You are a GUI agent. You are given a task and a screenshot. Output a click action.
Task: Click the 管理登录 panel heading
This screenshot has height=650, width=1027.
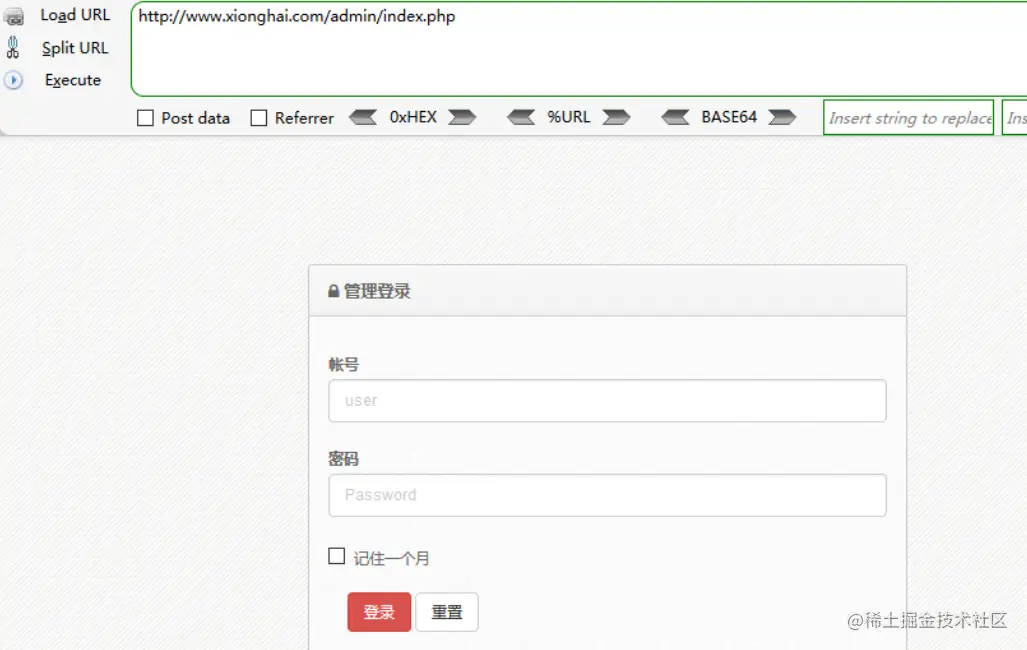point(377,291)
